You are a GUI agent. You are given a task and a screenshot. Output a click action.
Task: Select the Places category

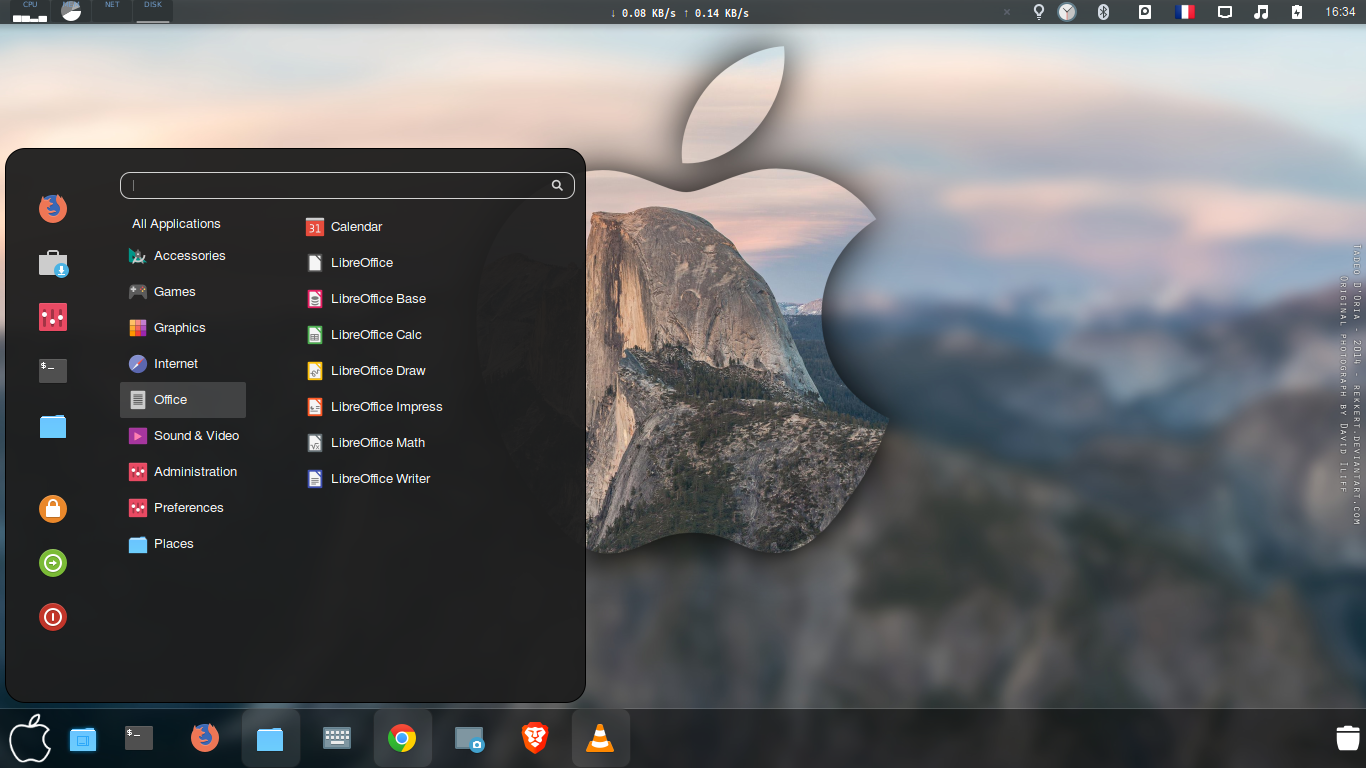pos(183,544)
